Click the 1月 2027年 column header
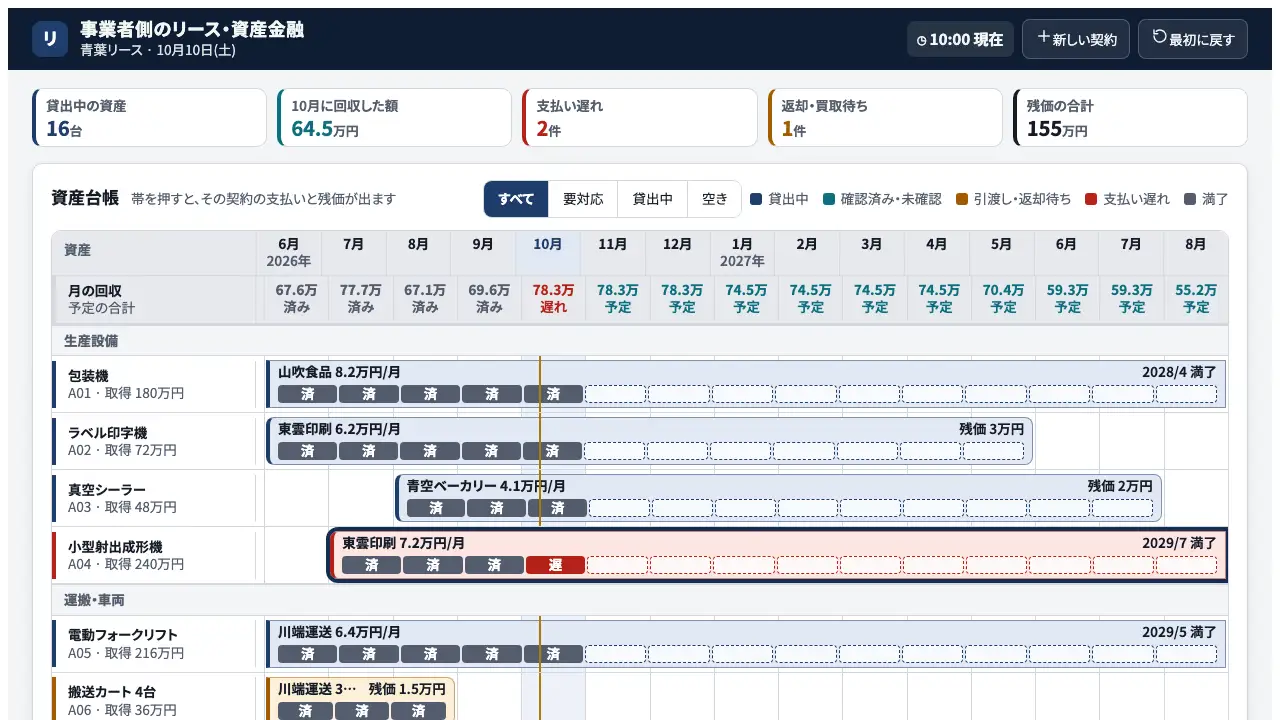 742,253
